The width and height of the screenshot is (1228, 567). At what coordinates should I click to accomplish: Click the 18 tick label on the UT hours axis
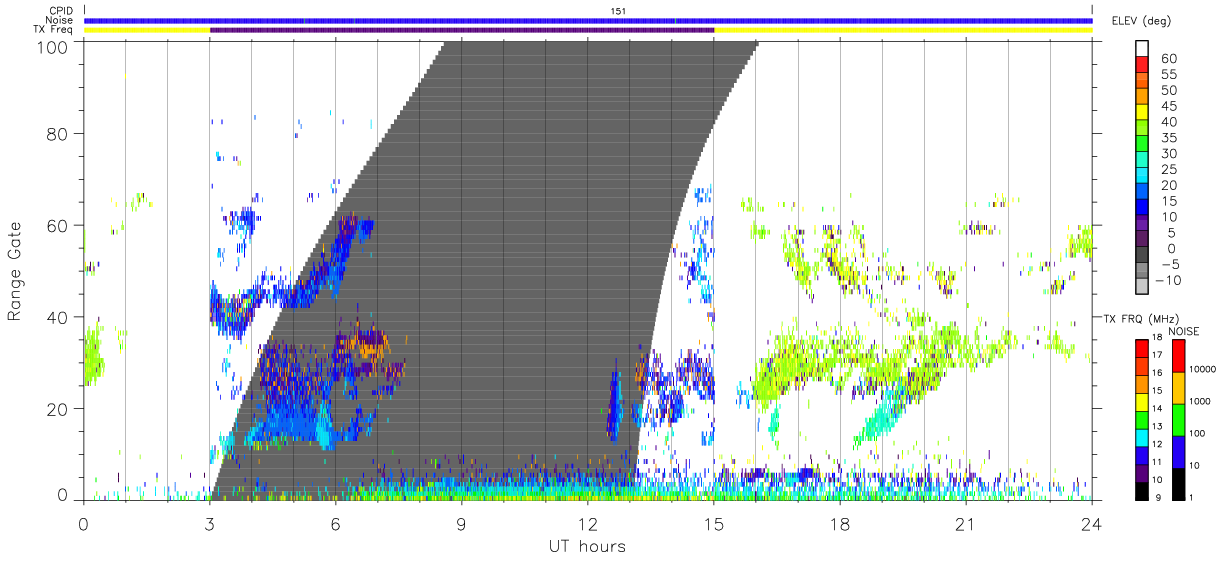(x=840, y=524)
